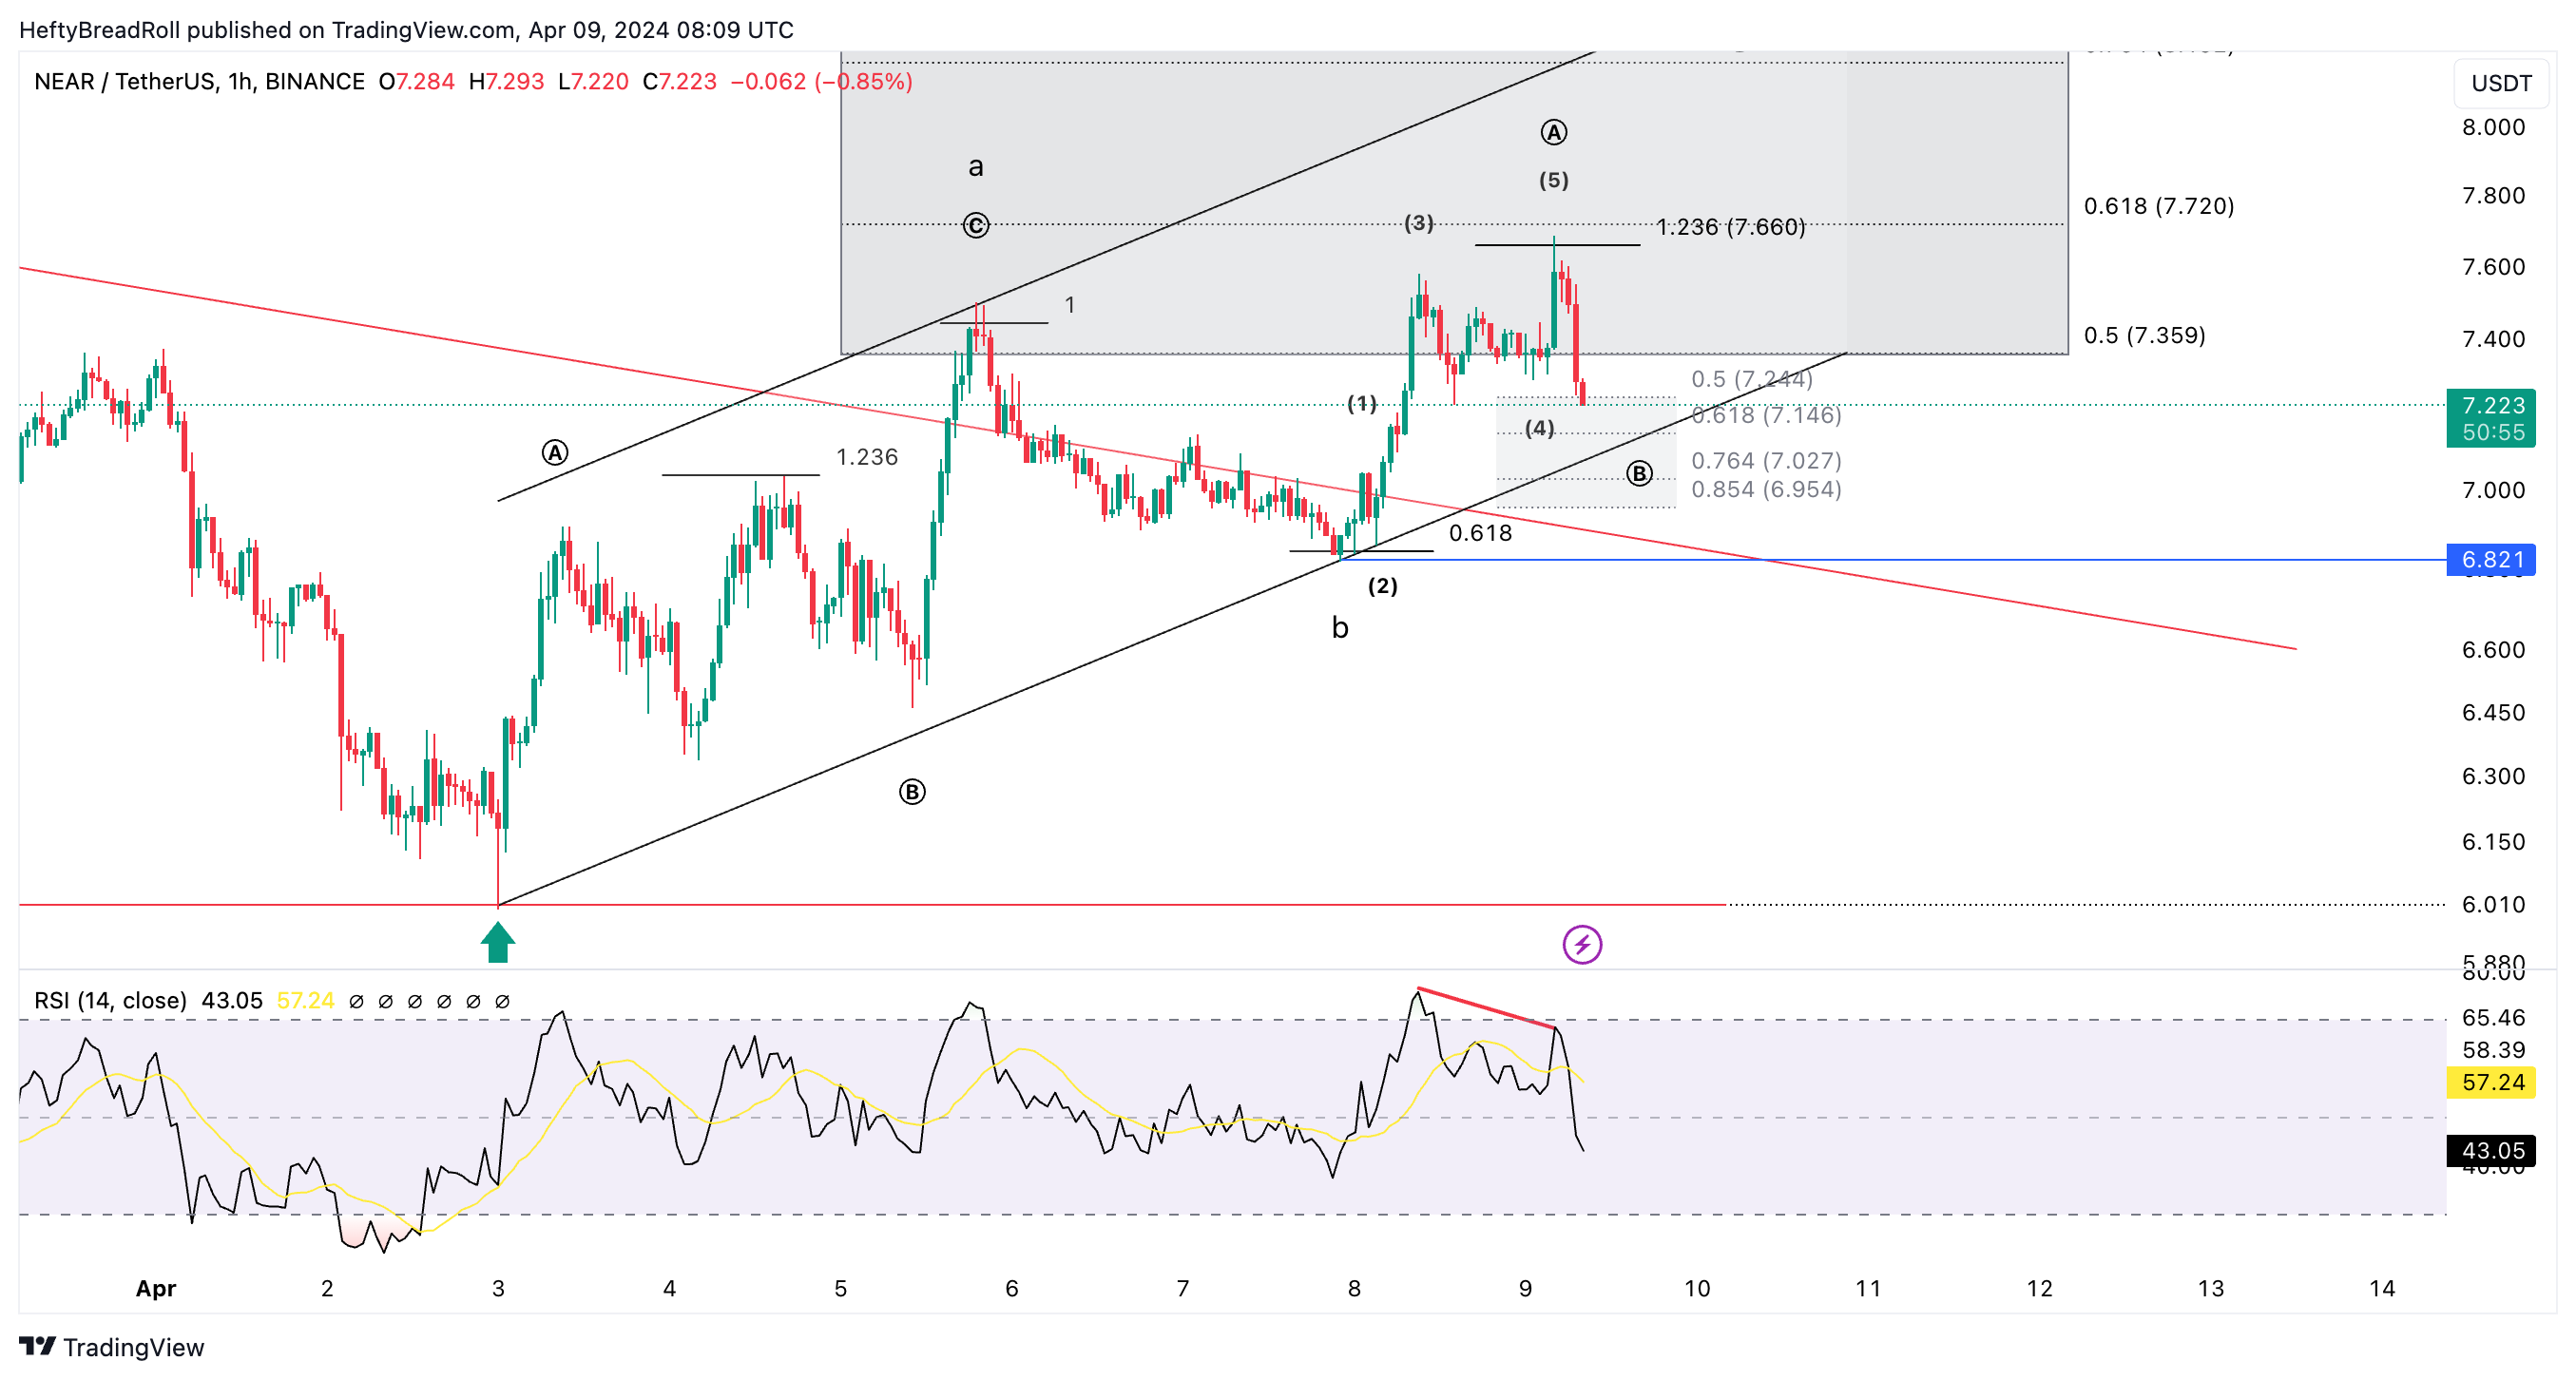Select the 0.618 (7.146) retracement label
The width and height of the screenshot is (2576, 1380).
click(x=1766, y=415)
